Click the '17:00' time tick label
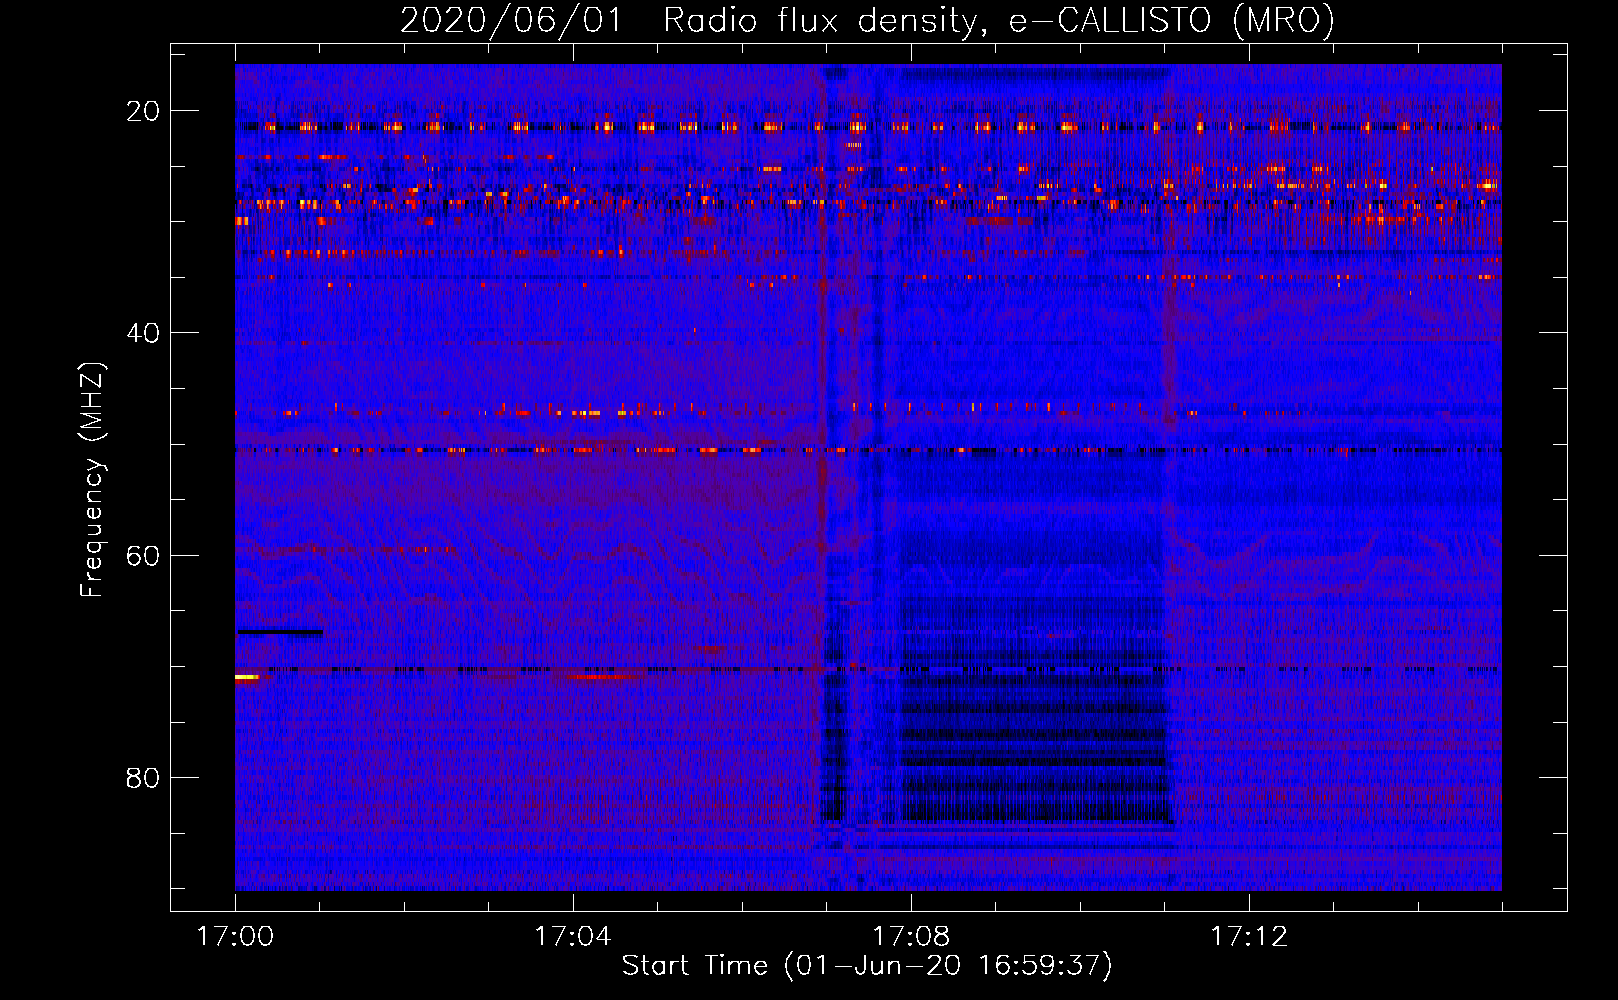 click(235, 936)
